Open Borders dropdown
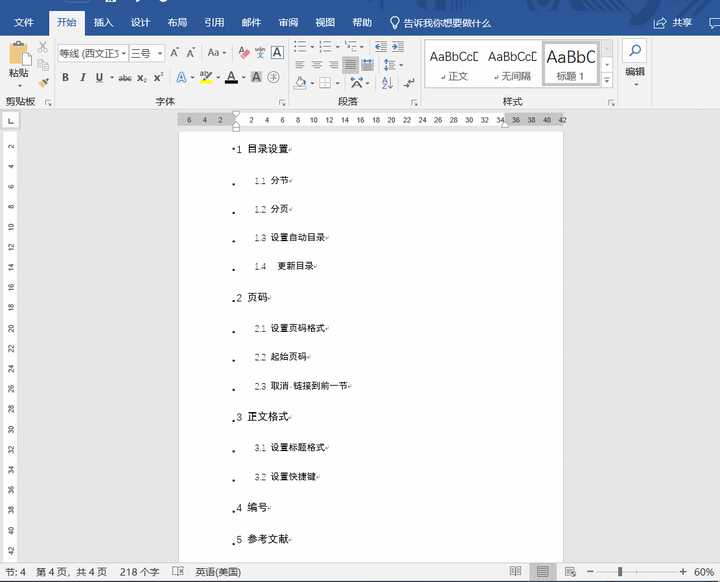Viewport: 720px width, 582px height. point(337,83)
